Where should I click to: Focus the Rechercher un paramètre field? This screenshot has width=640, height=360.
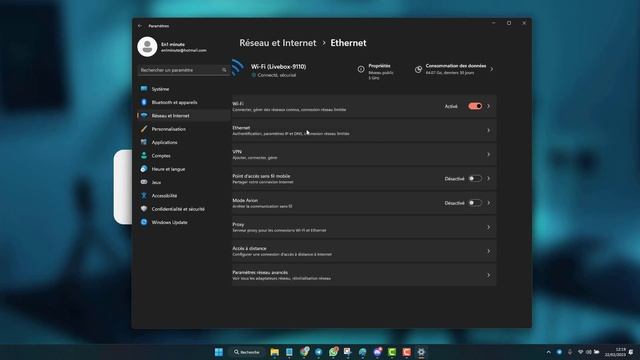(x=184, y=70)
